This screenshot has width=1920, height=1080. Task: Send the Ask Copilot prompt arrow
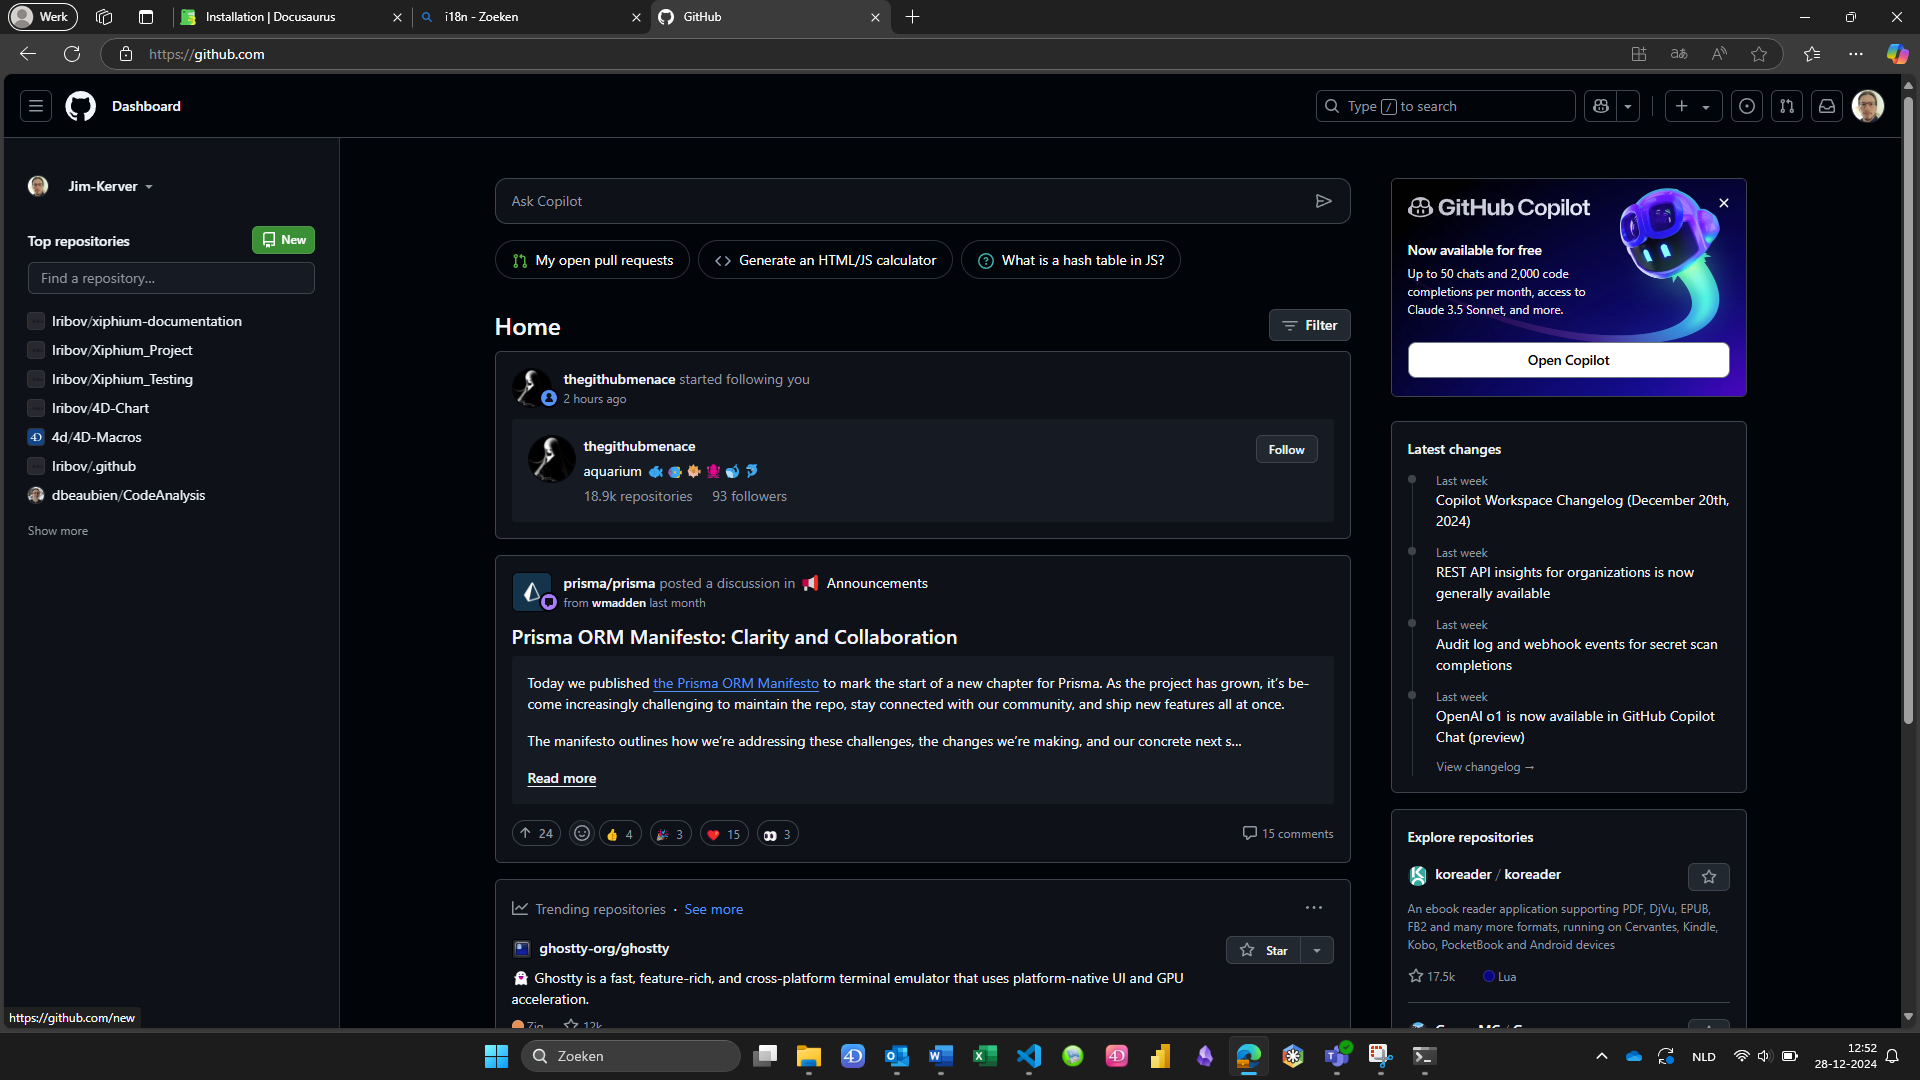(x=1323, y=201)
